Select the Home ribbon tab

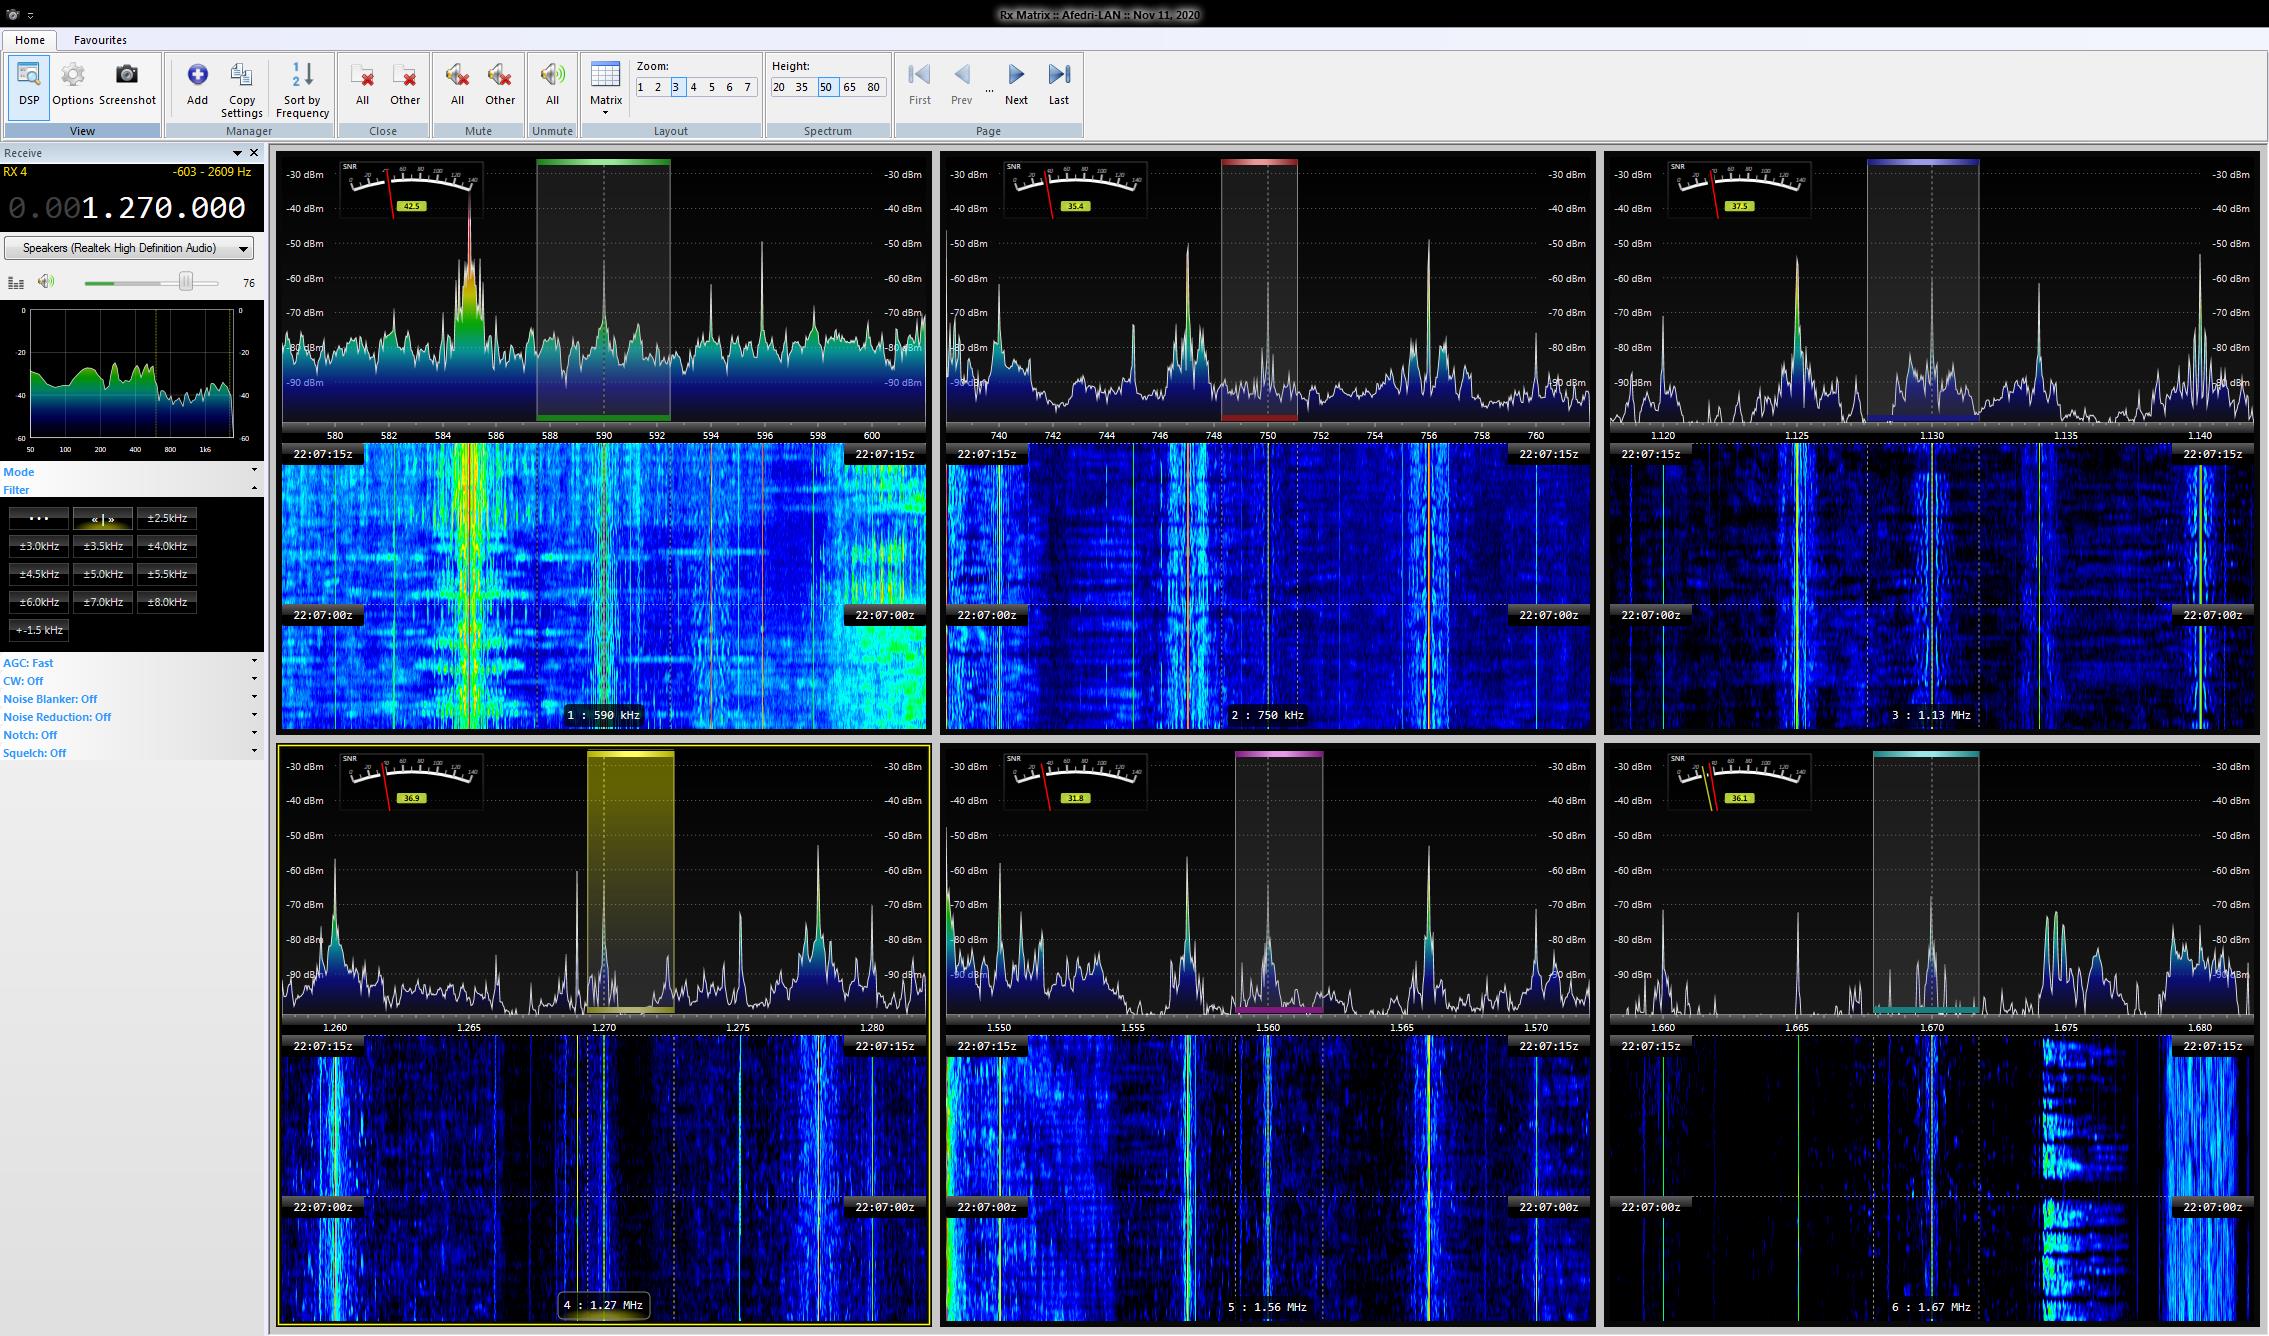pyautogui.click(x=30, y=40)
